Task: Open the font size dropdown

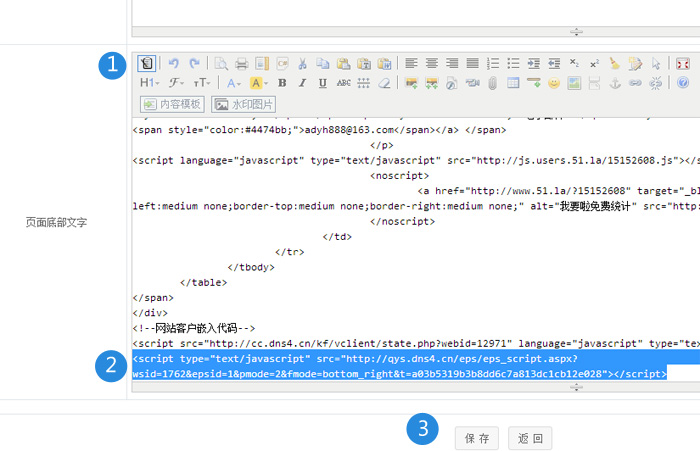Action: pyautogui.click(x=202, y=83)
